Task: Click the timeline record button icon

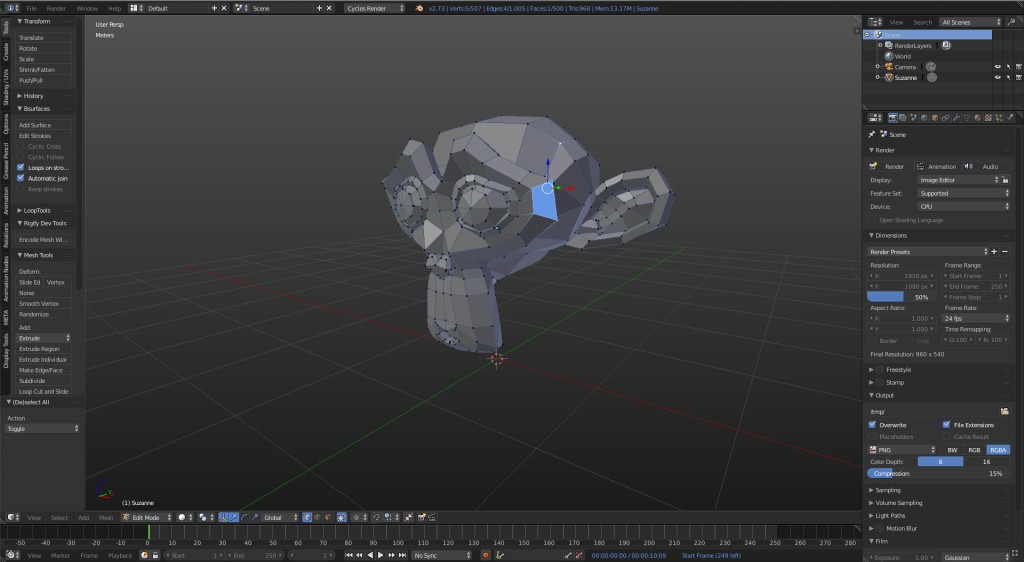Action: 485,555
